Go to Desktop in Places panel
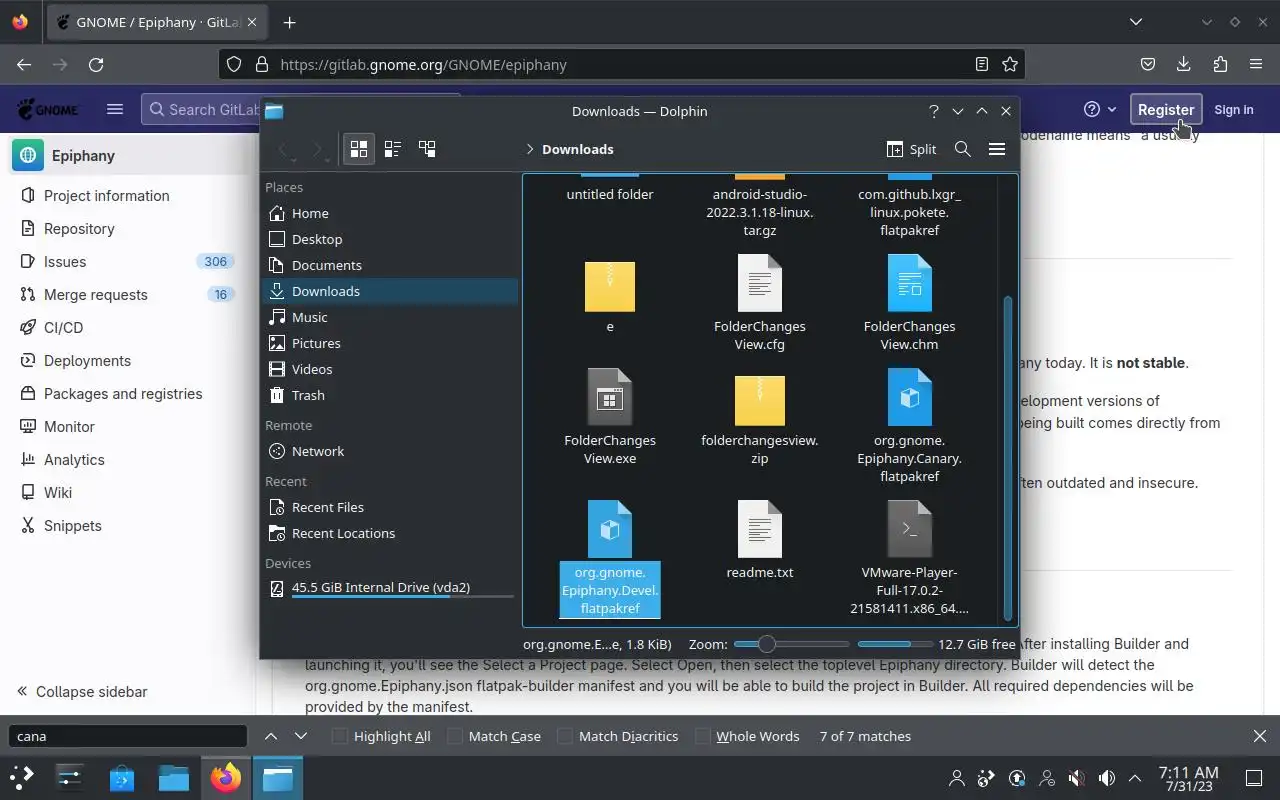 click(x=390, y=239)
